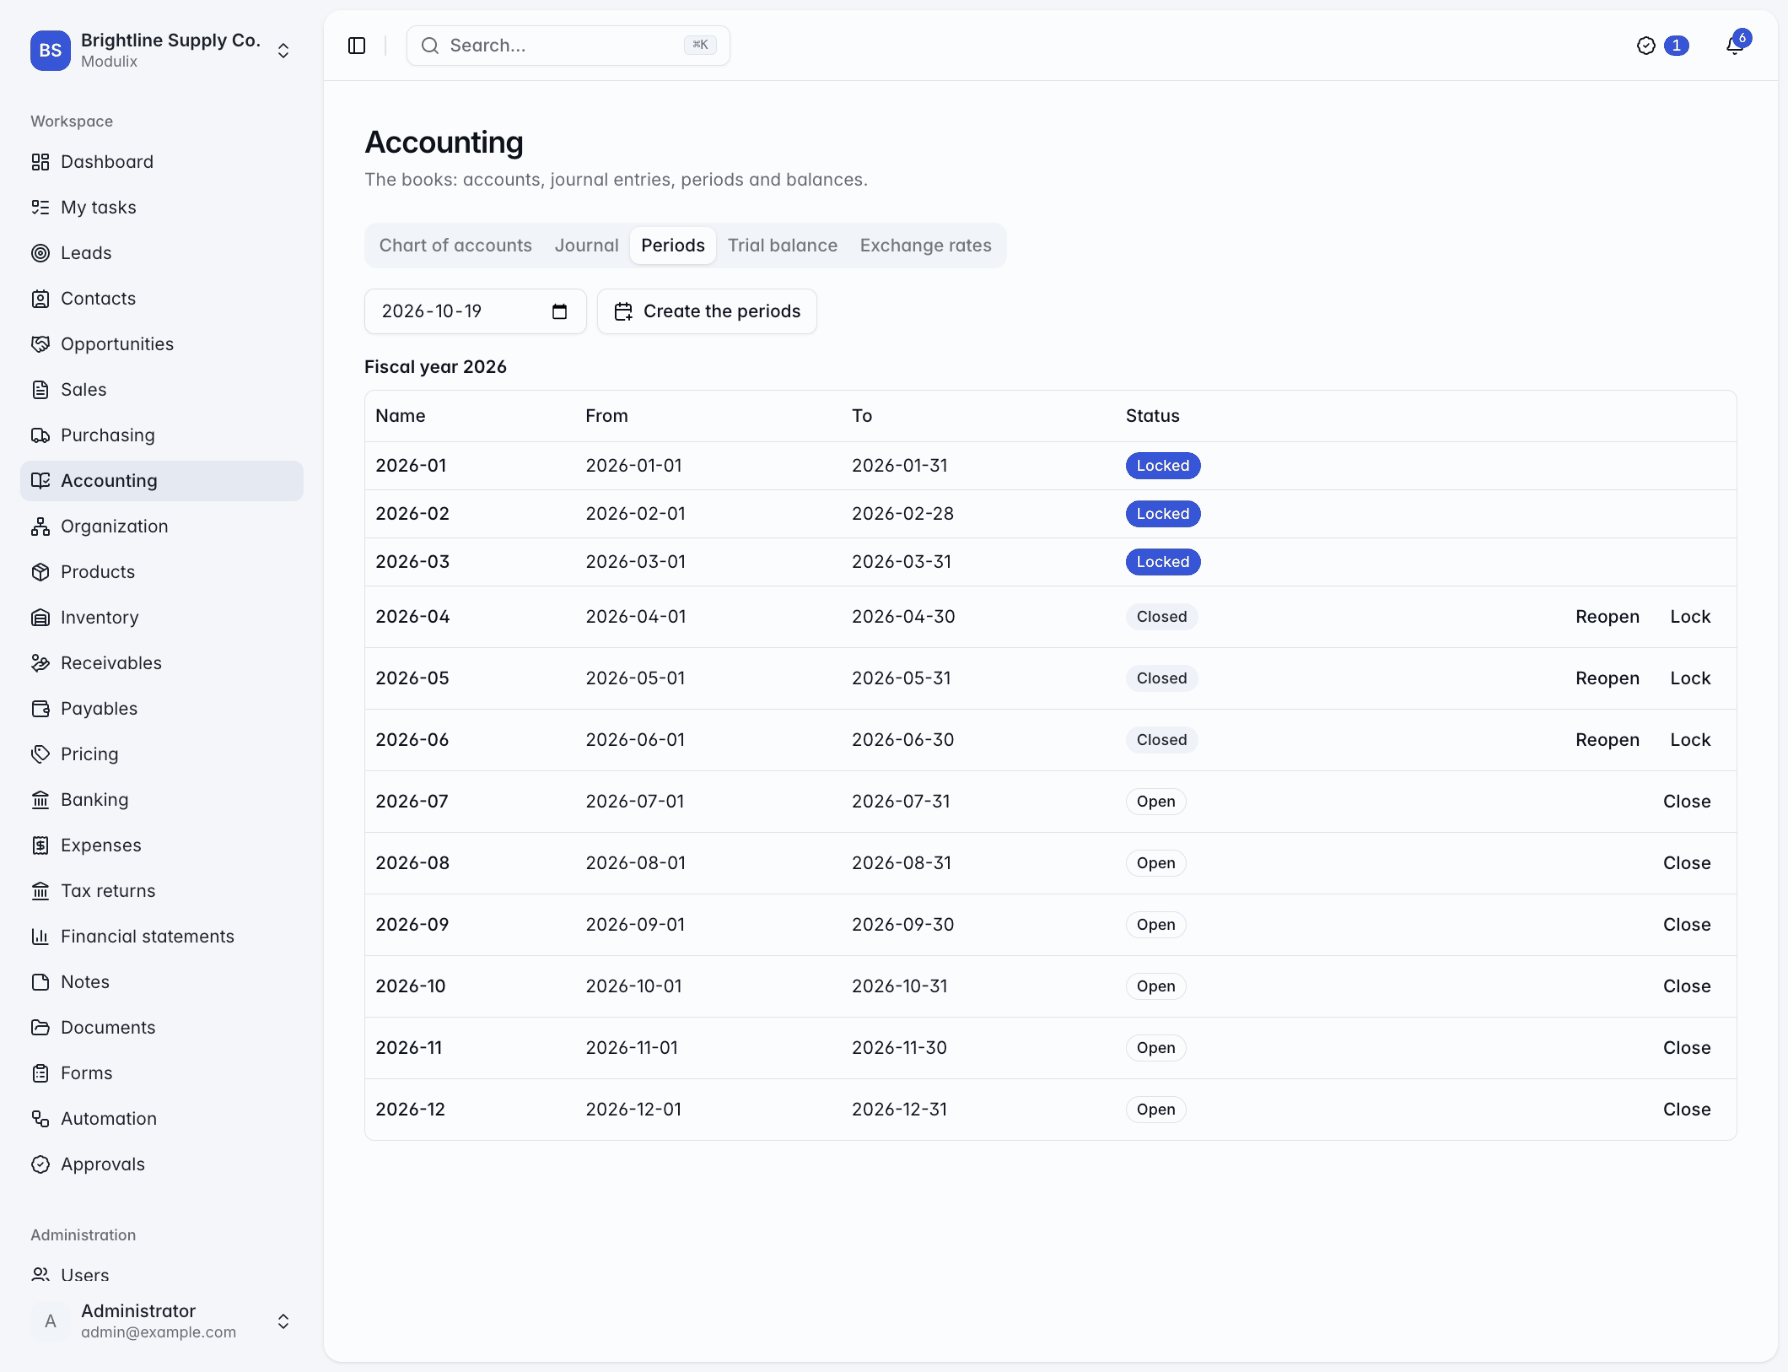Open Contacts in the sidebar
Viewport: 1788px width, 1372px height.
[x=162, y=298]
